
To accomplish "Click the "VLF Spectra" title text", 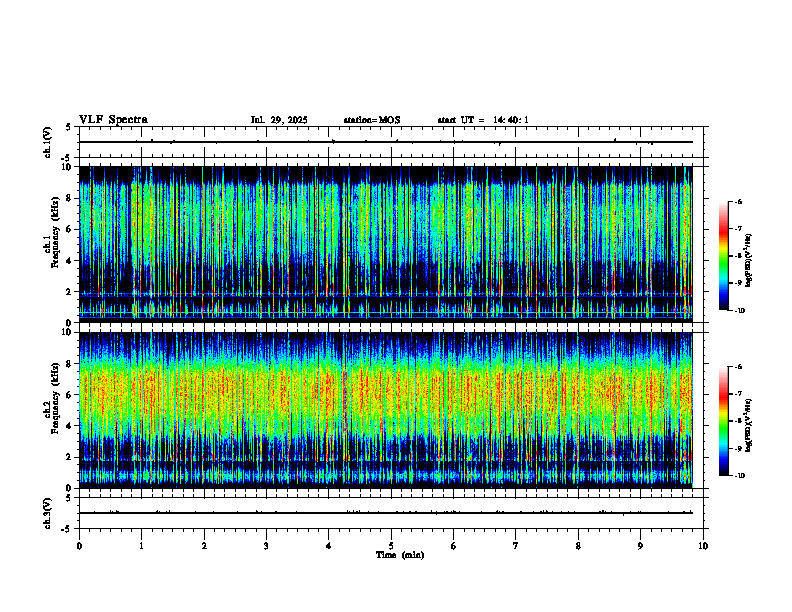I will coord(113,120).
